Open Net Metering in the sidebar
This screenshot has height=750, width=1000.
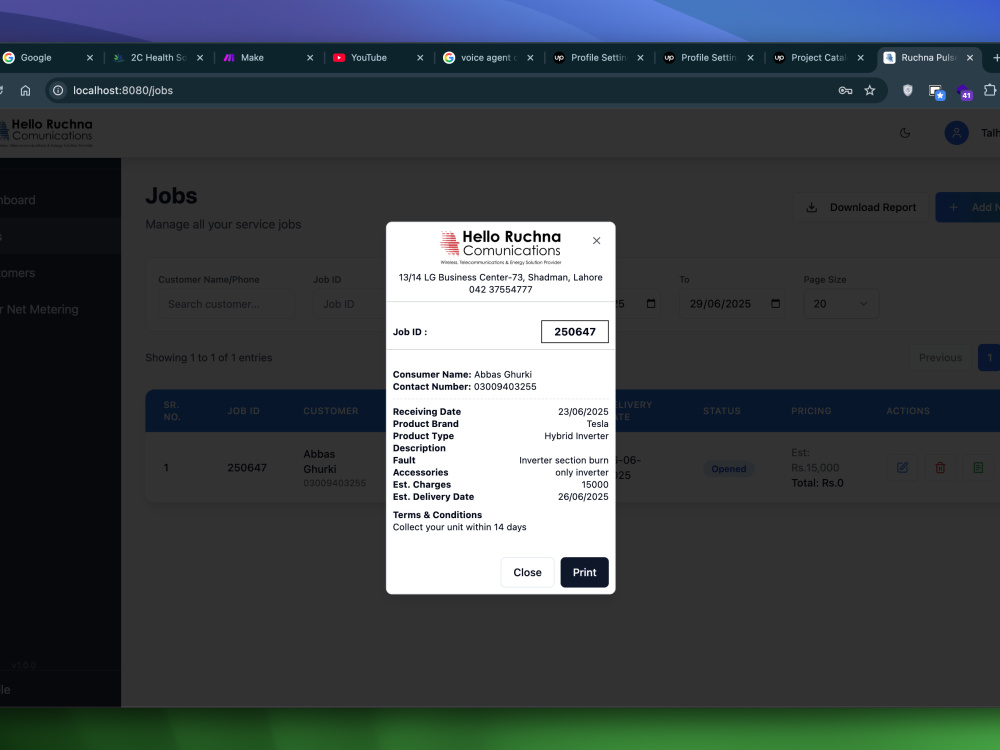[x=41, y=309]
